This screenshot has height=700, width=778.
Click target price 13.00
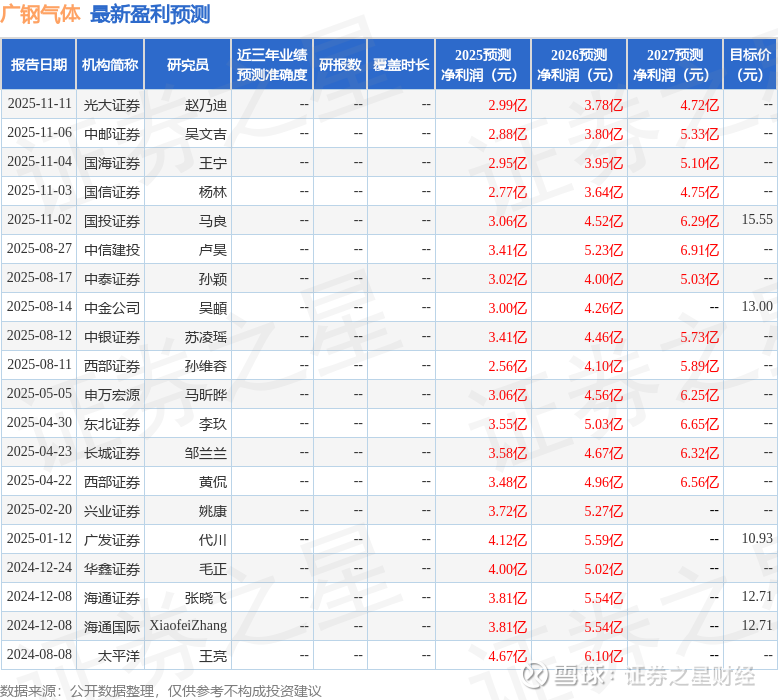pos(757,306)
